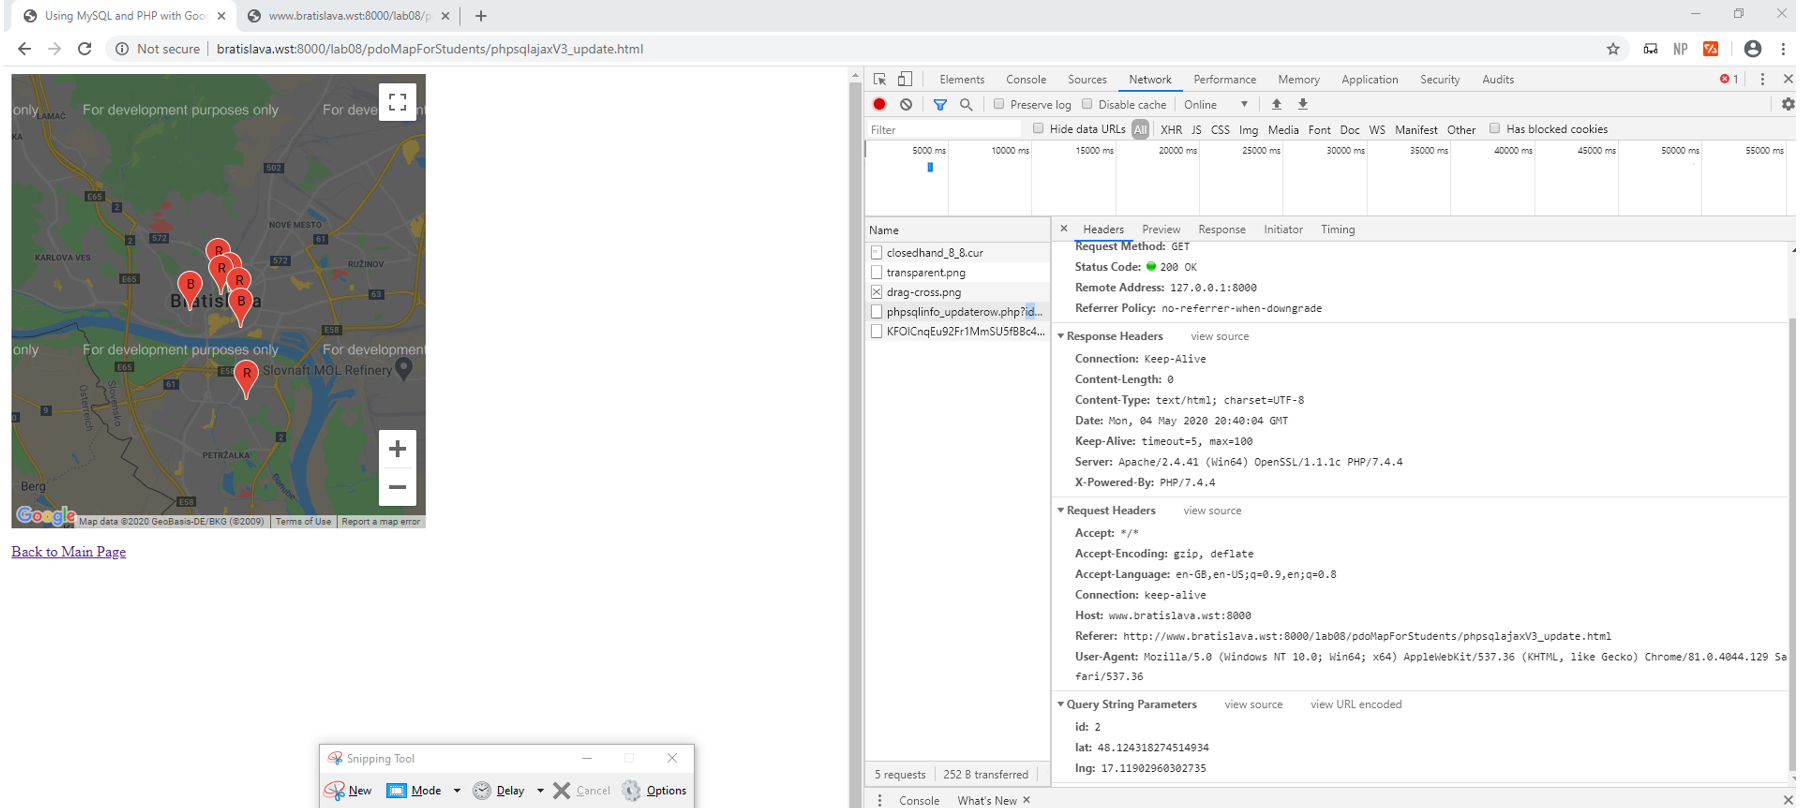Screen dimensions: 1800x808
Task: Zoom in on the map
Action: point(397,449)
